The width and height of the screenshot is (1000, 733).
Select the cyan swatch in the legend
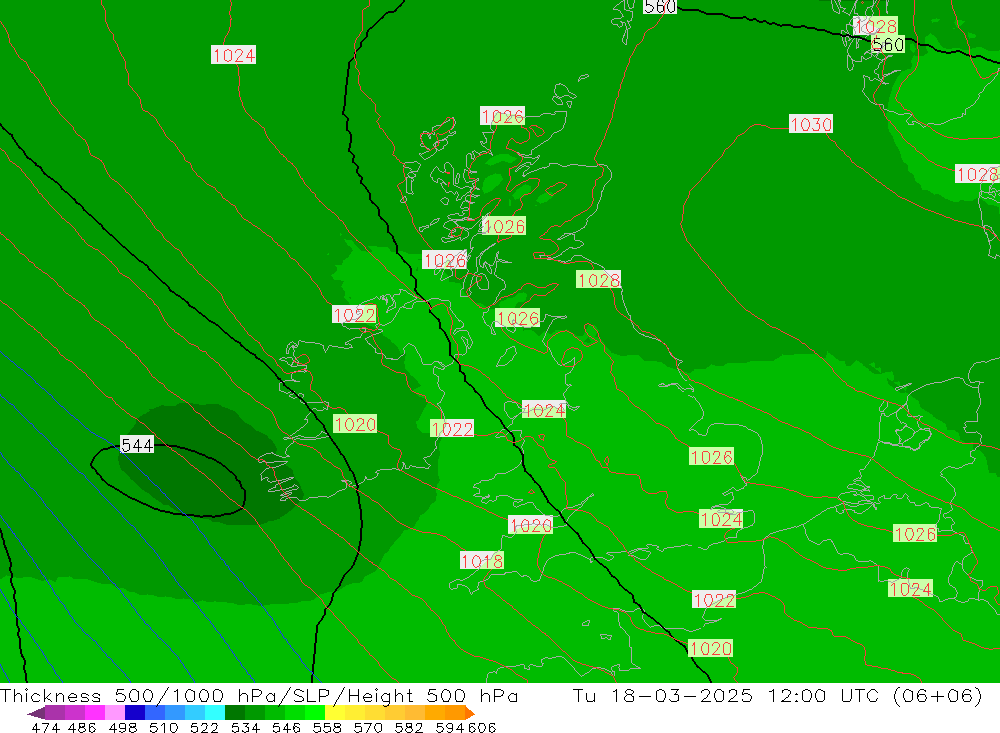215,713
